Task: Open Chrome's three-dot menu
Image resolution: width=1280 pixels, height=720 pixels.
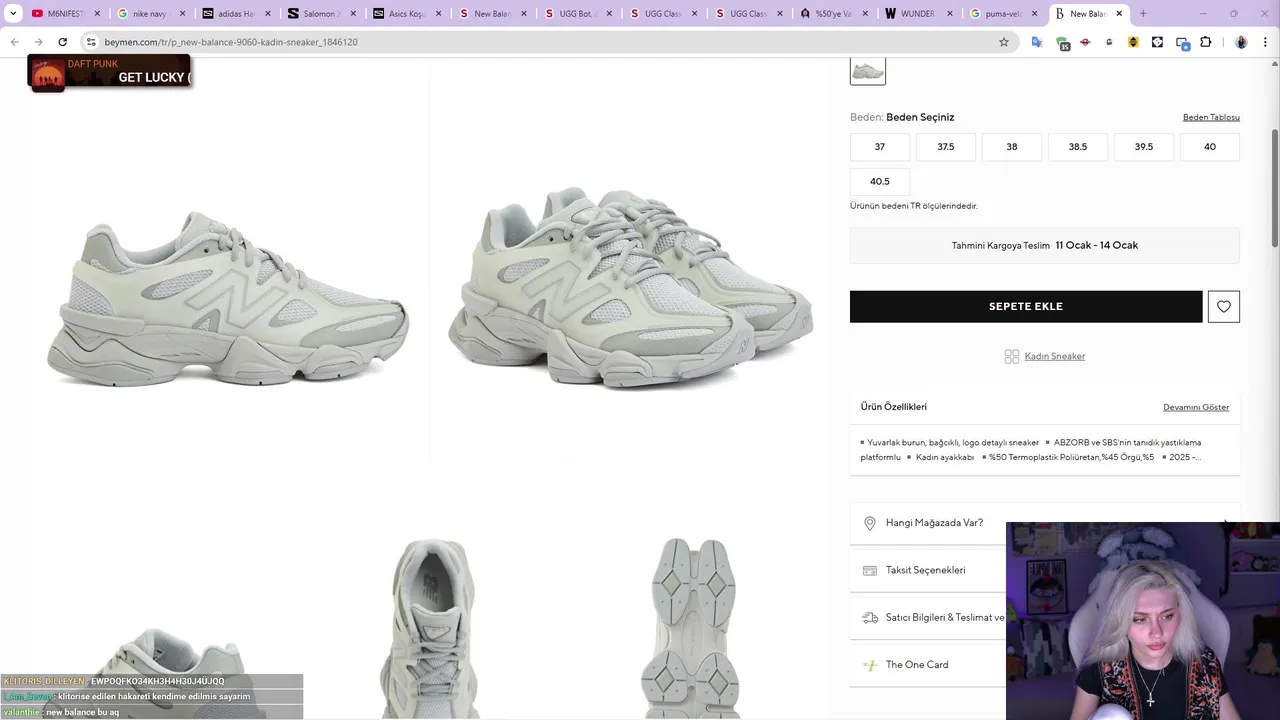Action: (1265, 42)
